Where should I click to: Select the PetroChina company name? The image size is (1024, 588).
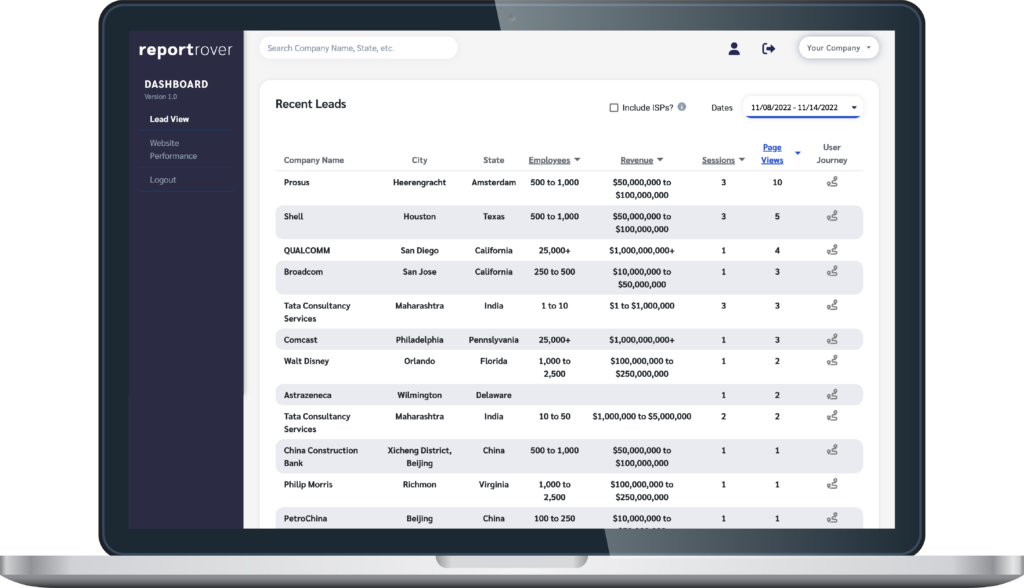pos(306,518)
